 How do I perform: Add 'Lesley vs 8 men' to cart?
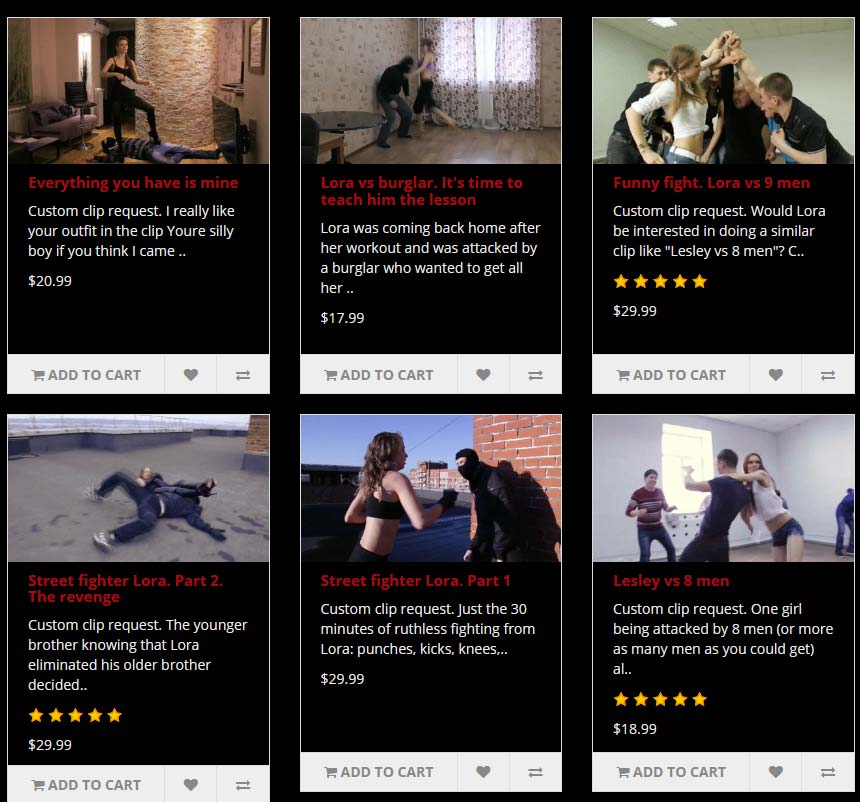click(x=671, y=772)
